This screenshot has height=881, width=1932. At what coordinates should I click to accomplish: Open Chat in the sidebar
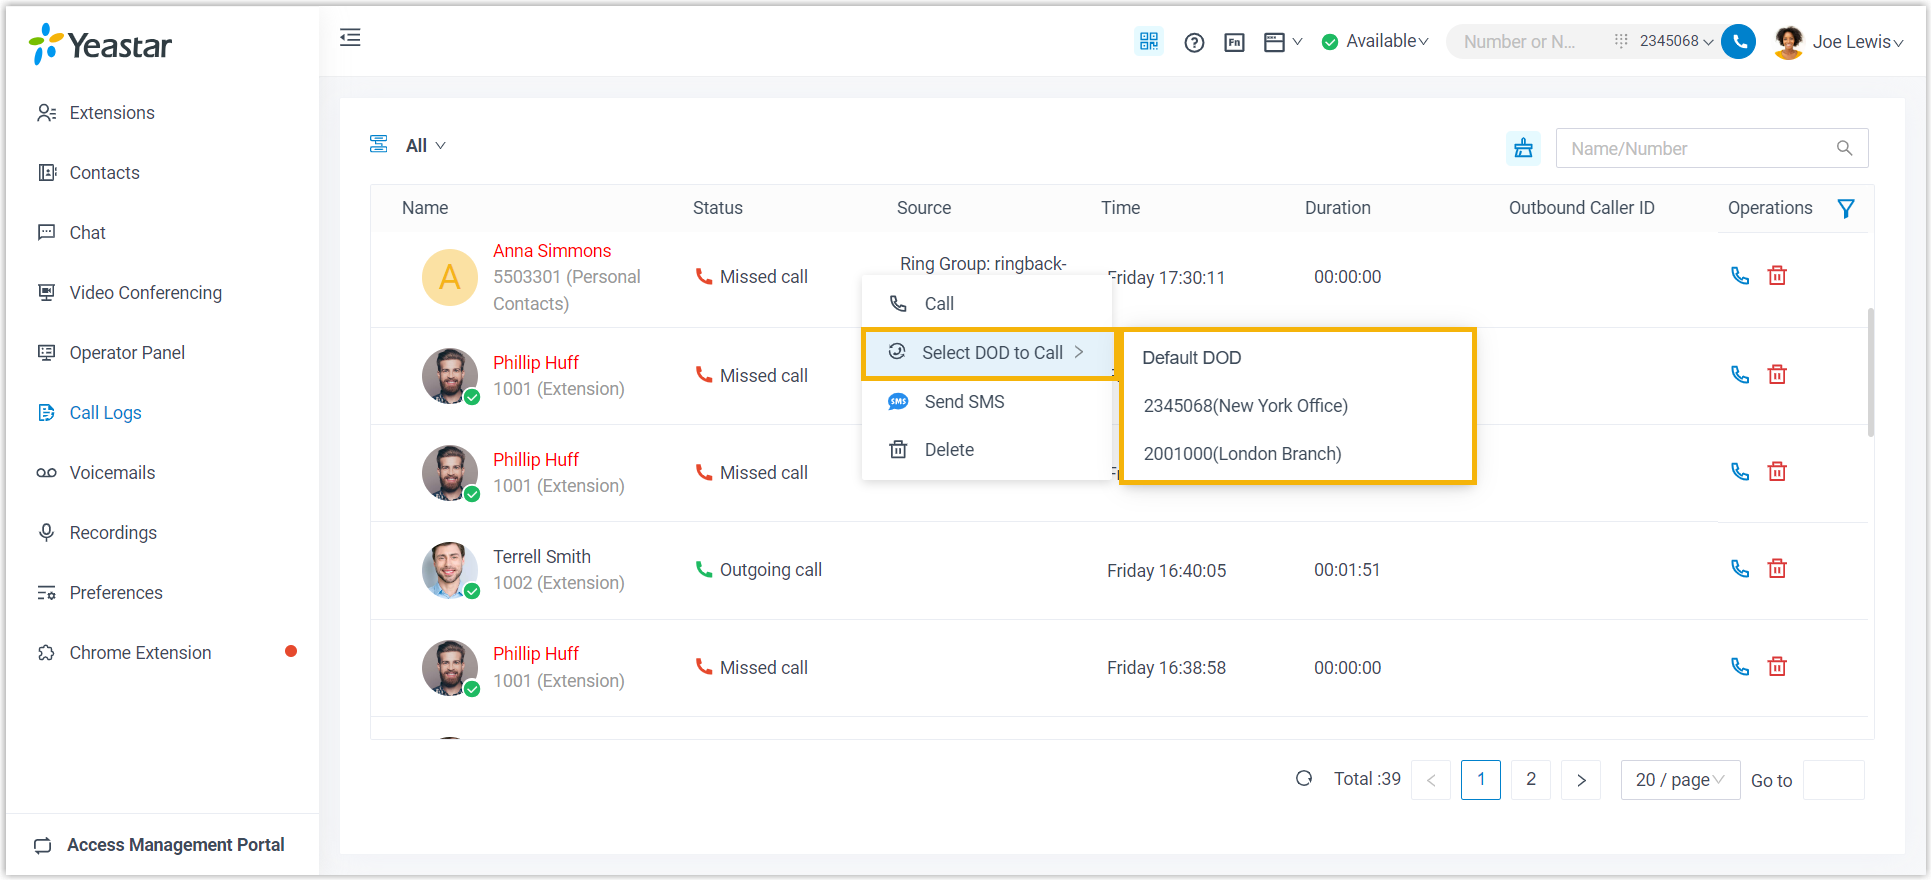87,233
